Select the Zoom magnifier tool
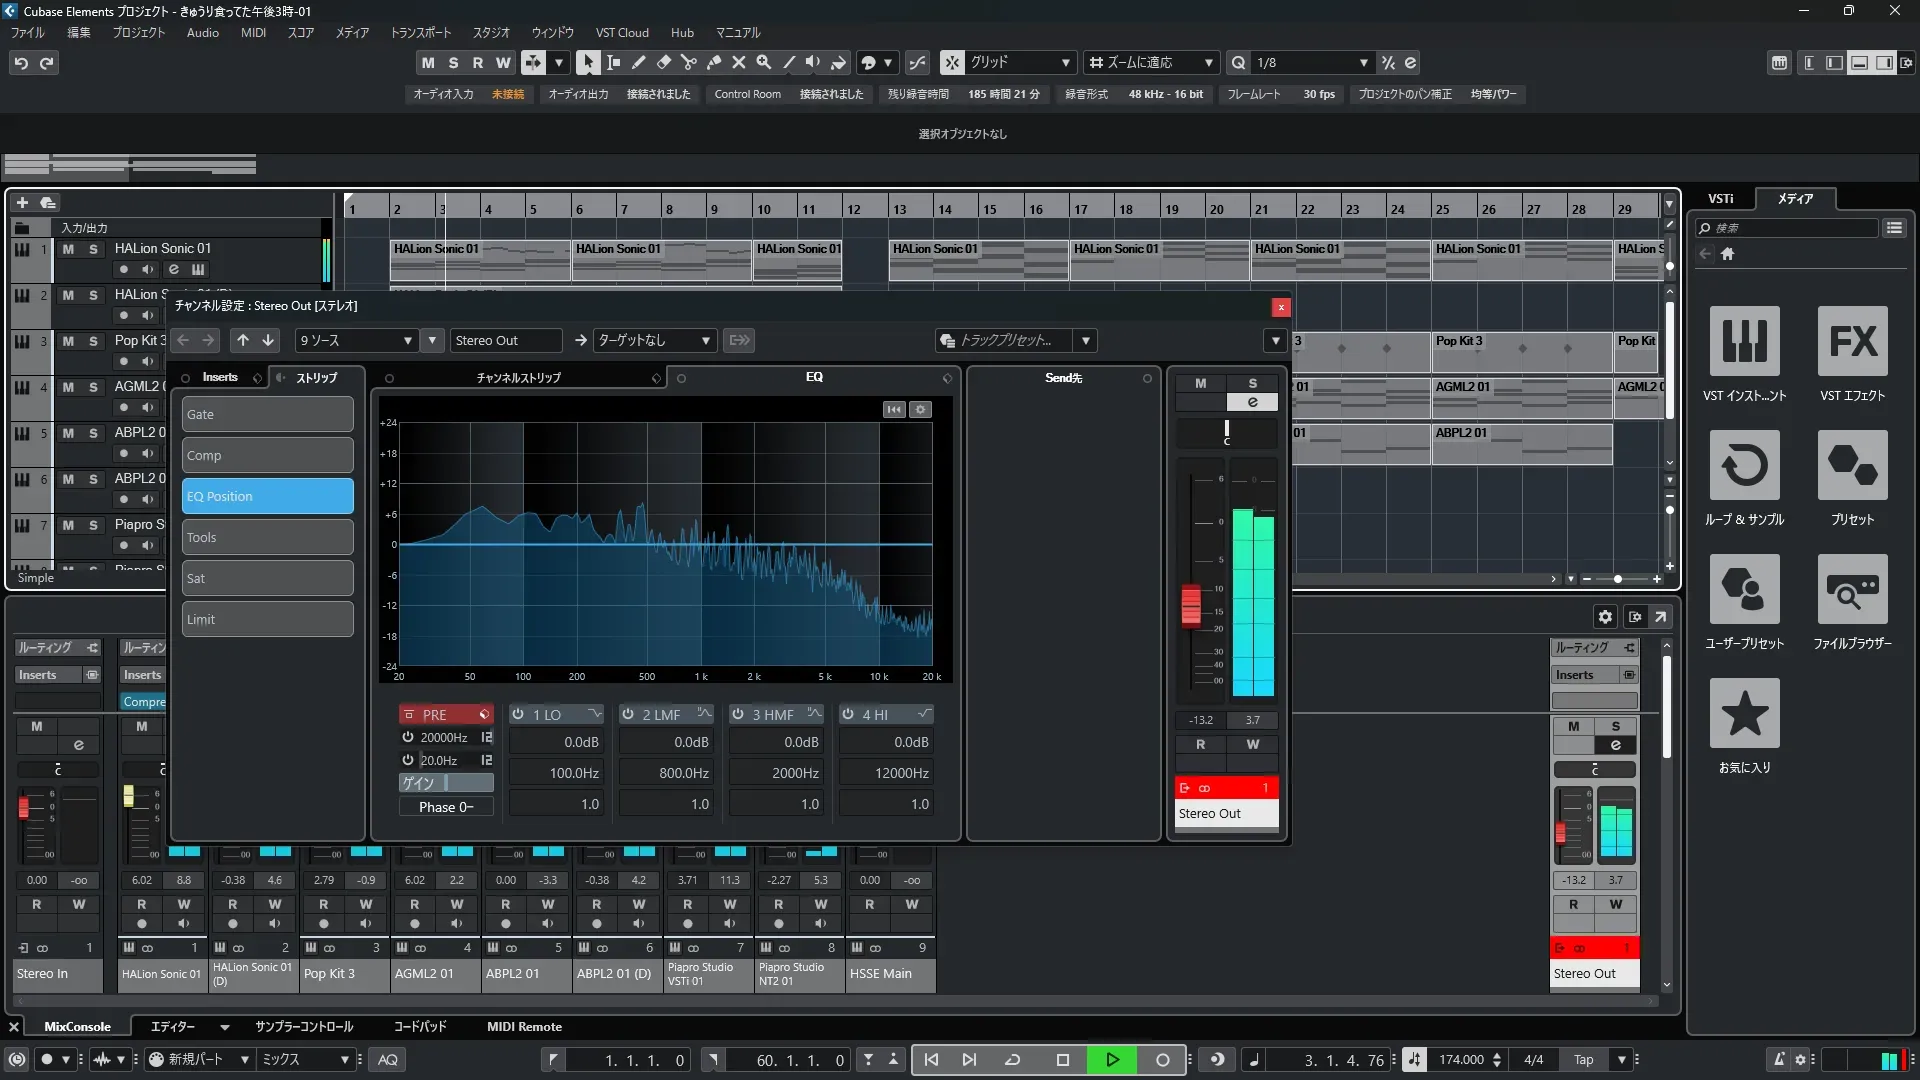The width and height of the screenshot is (1920, 1080). point(764,62)
